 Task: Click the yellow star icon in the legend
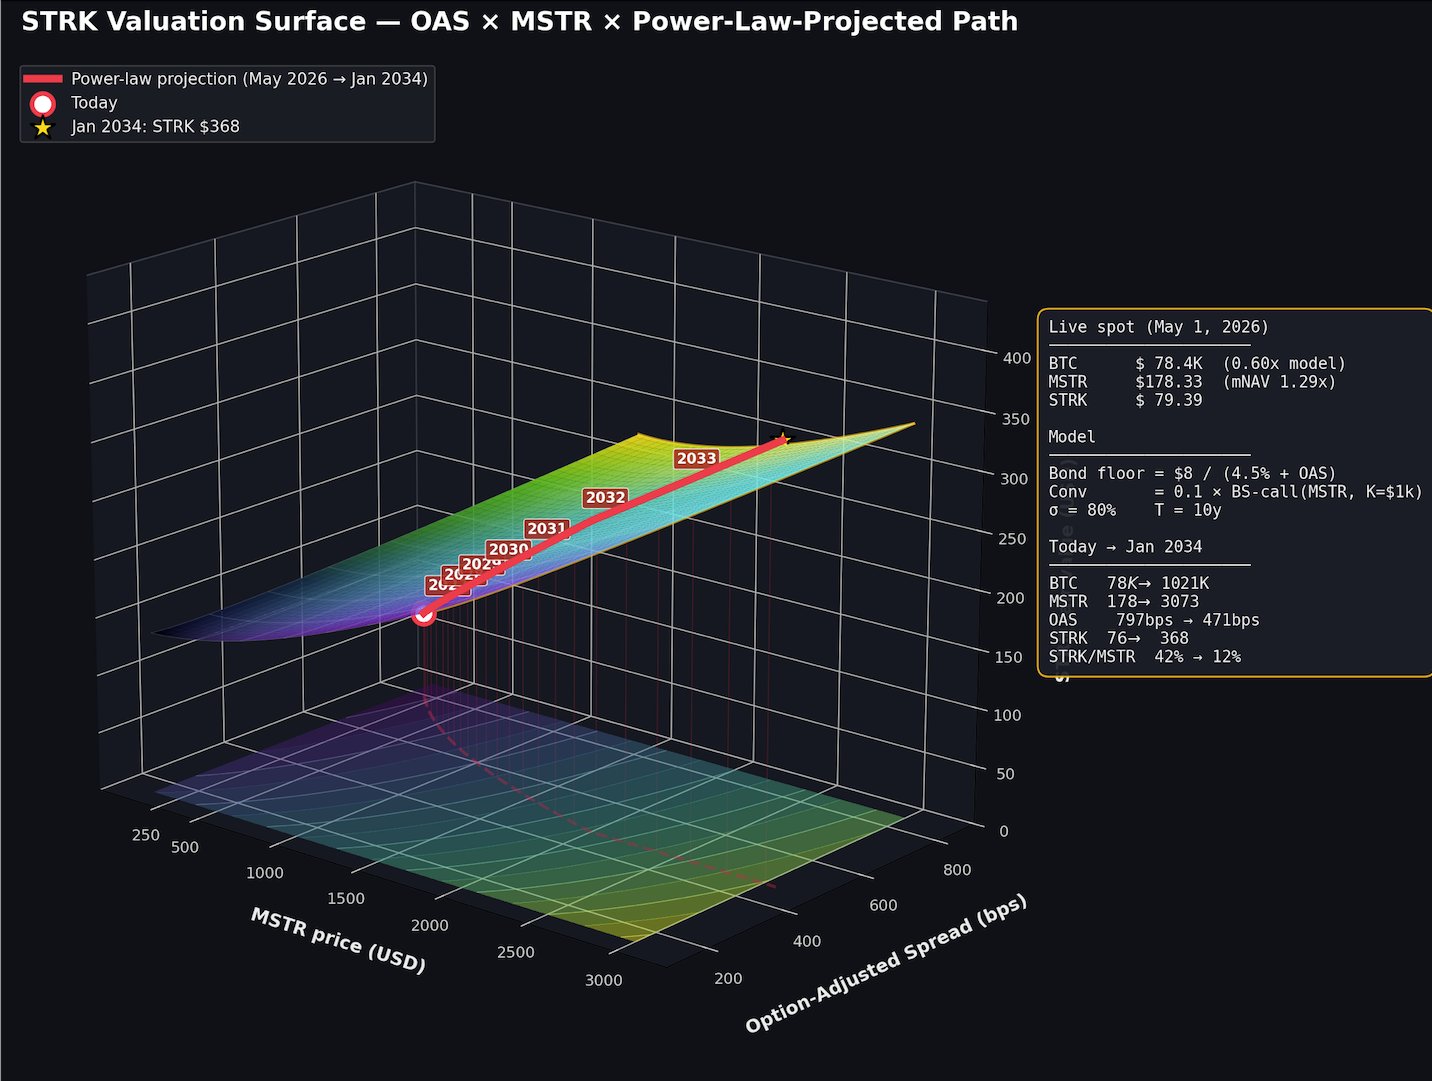[43, 127]
